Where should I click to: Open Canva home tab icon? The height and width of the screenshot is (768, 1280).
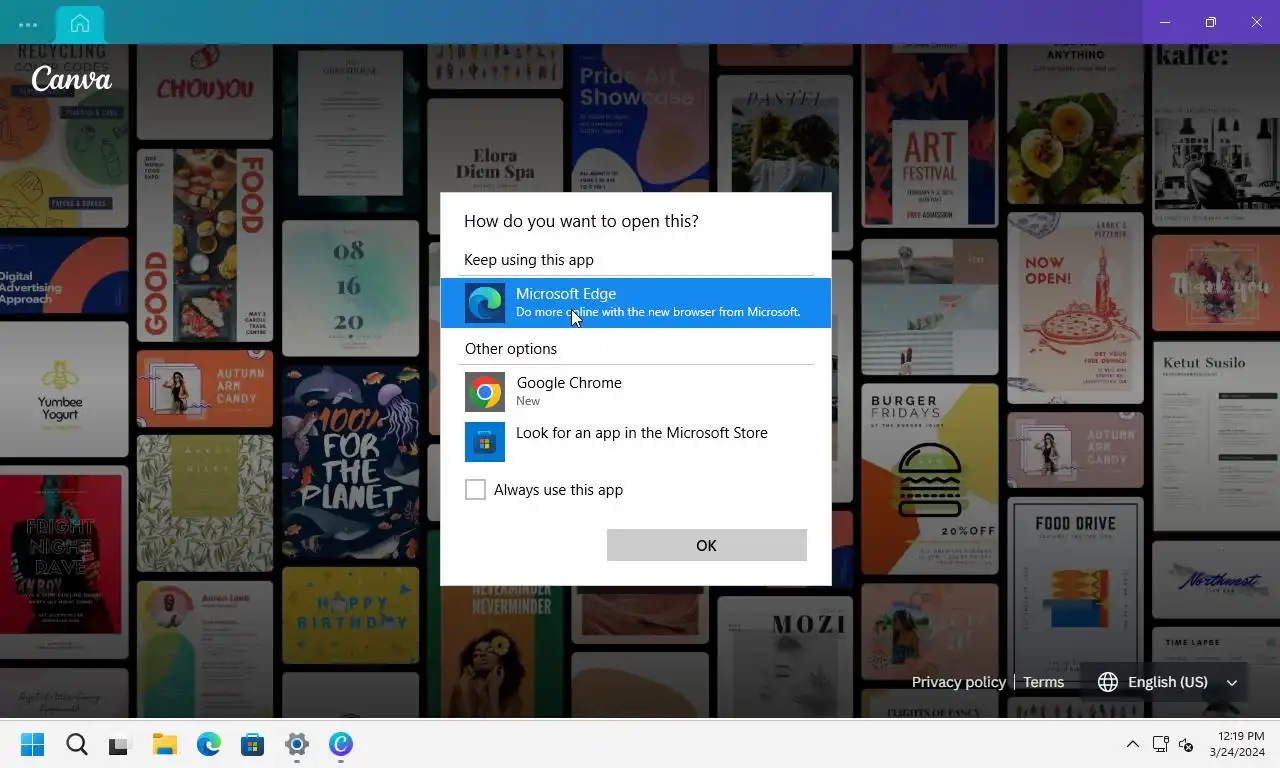80,23
